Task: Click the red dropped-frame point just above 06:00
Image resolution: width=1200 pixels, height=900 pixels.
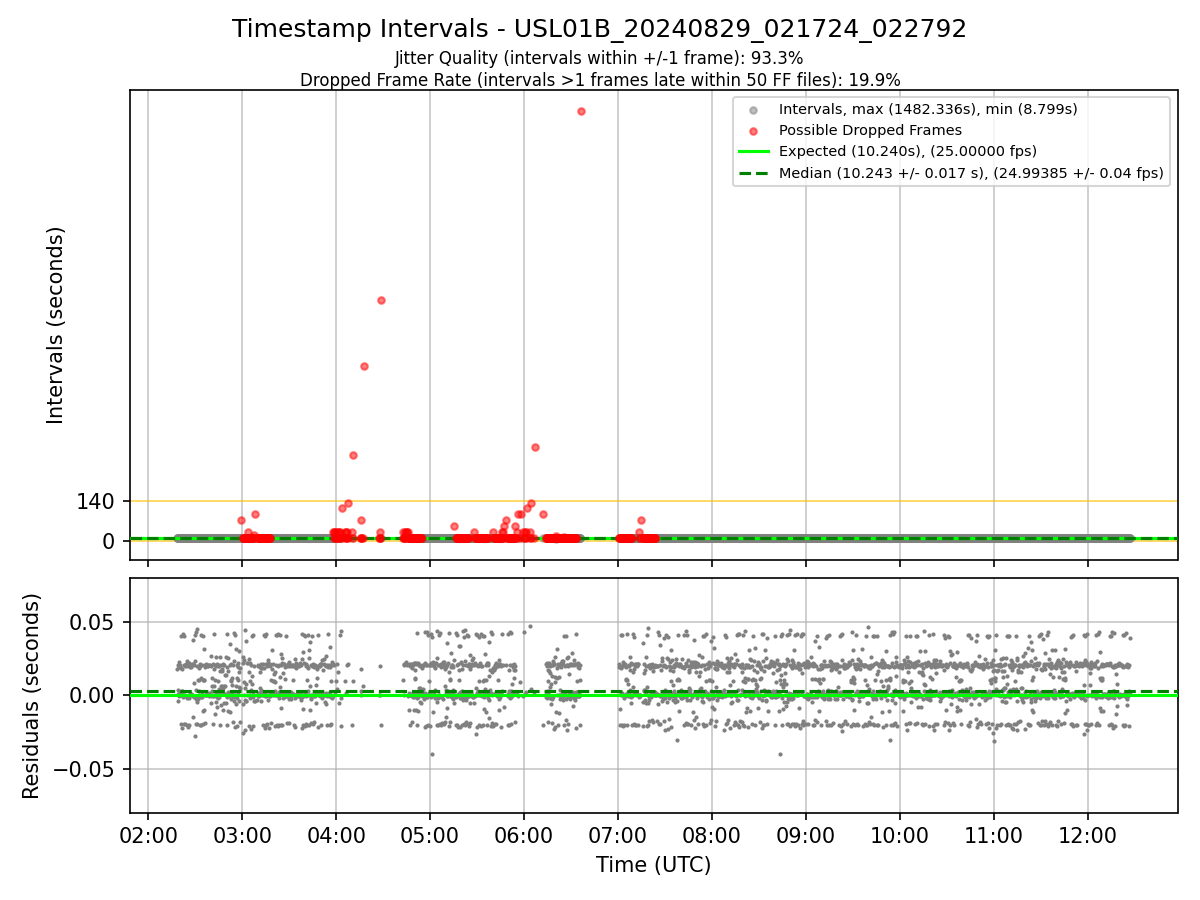Action: pyautogui.click(x=535, y=447)
